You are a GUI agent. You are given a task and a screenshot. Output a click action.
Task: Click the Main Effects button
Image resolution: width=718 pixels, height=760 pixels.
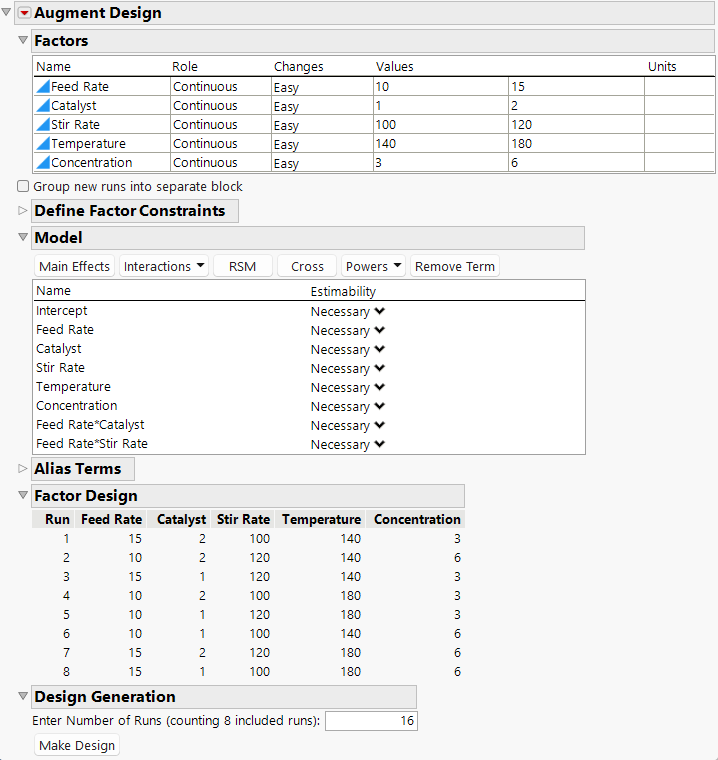pyautogui.click(x=75, y=266)
